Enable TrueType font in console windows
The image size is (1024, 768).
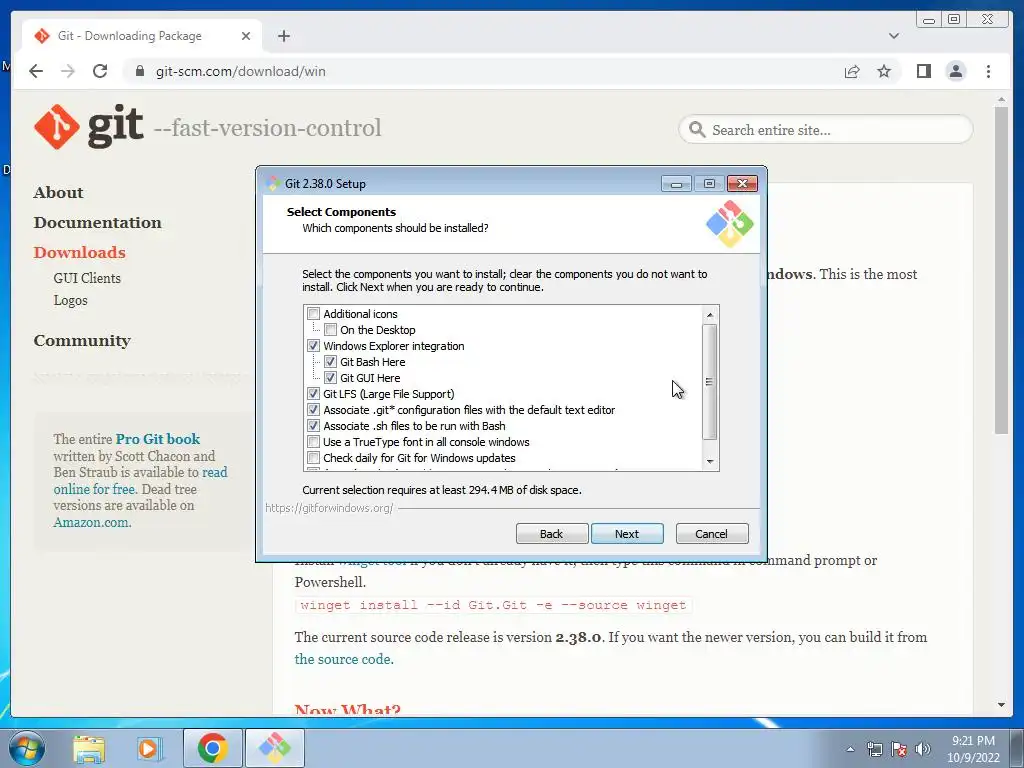click(313, 442)
